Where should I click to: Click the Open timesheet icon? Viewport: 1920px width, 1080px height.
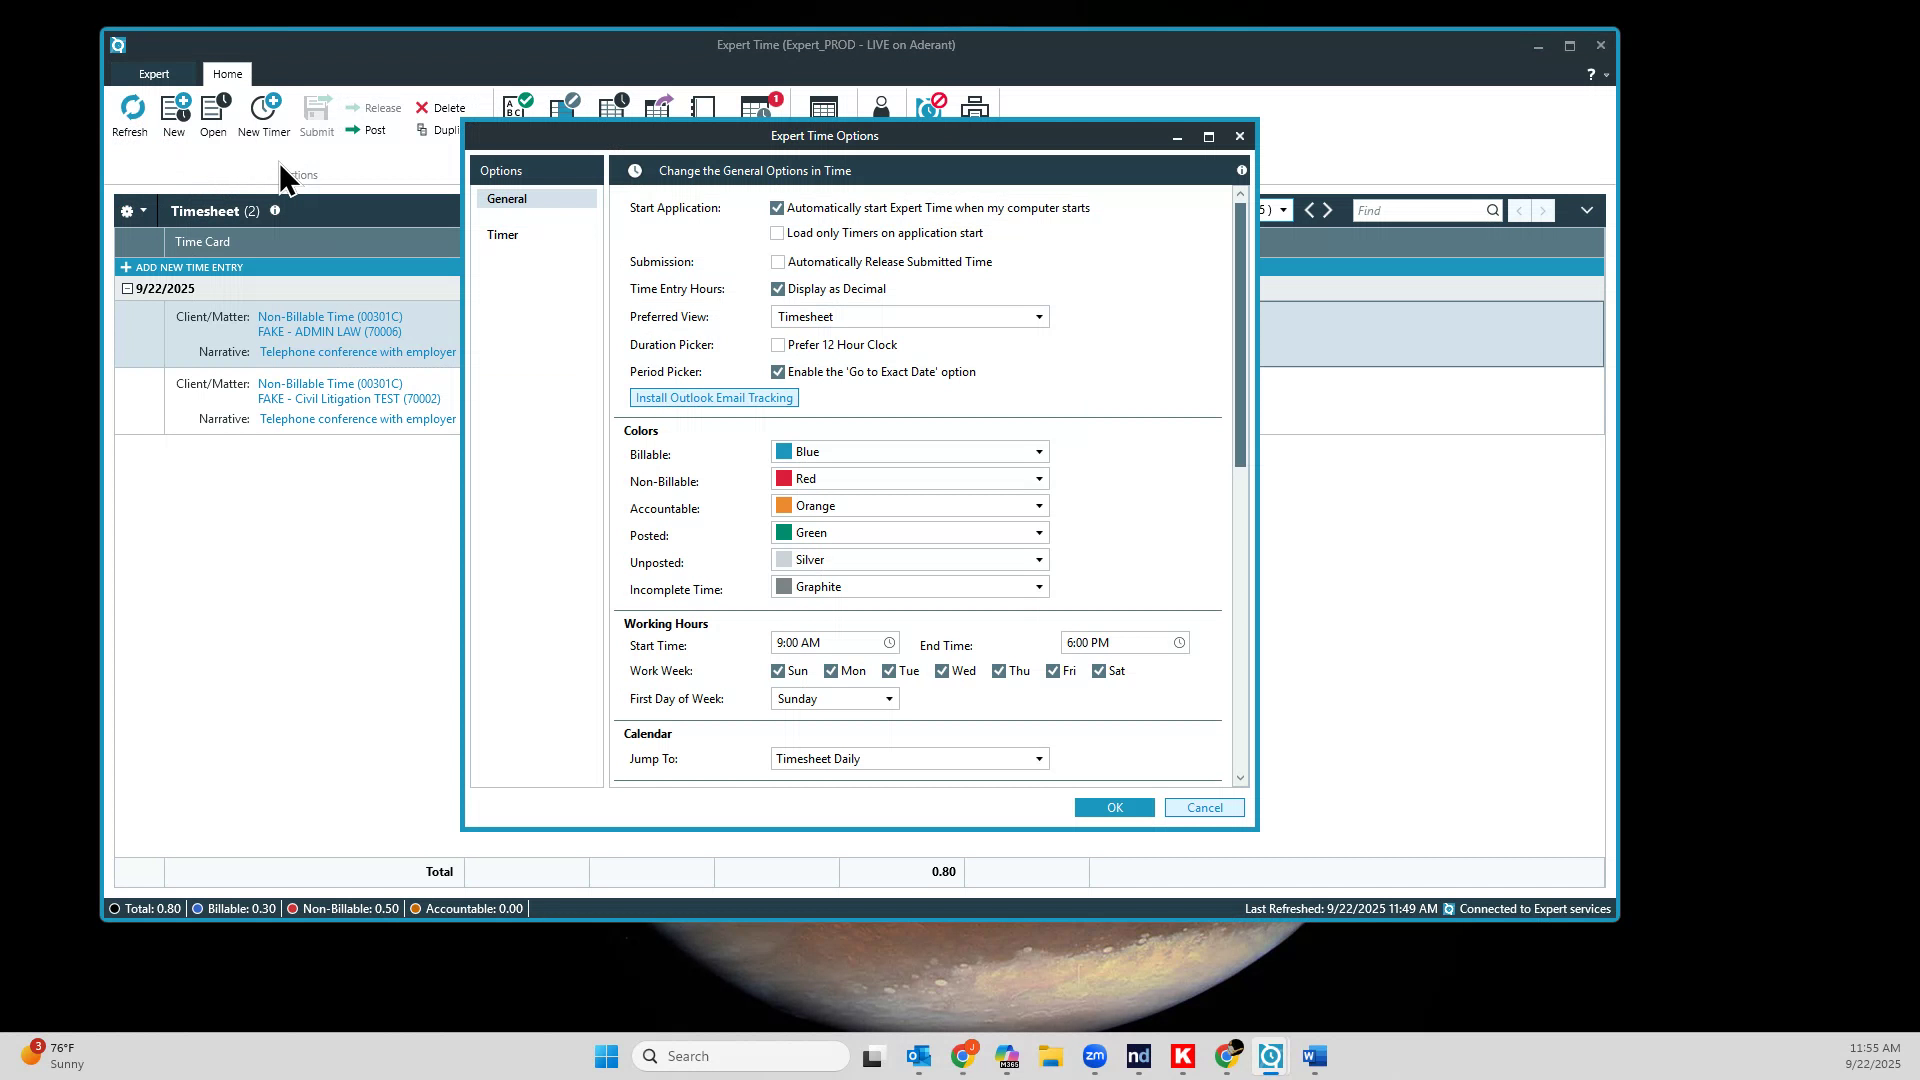tap(212, 113)
